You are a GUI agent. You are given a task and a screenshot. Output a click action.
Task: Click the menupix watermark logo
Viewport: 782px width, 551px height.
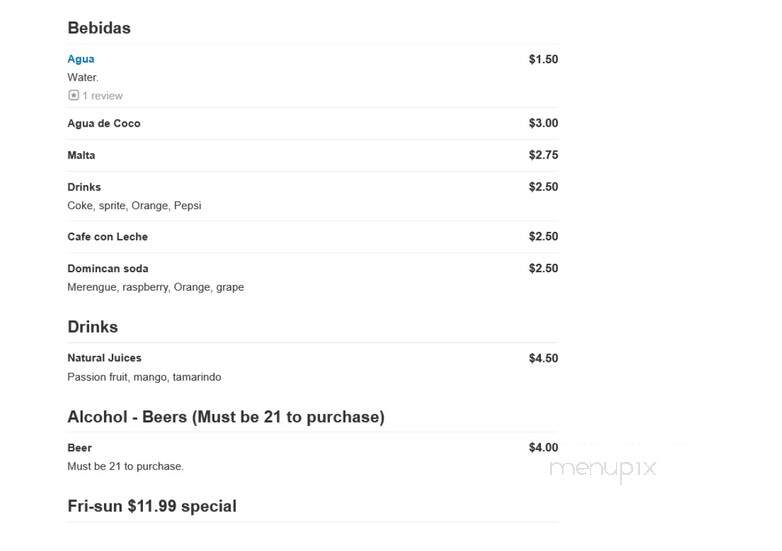click(x=602, y=469)
